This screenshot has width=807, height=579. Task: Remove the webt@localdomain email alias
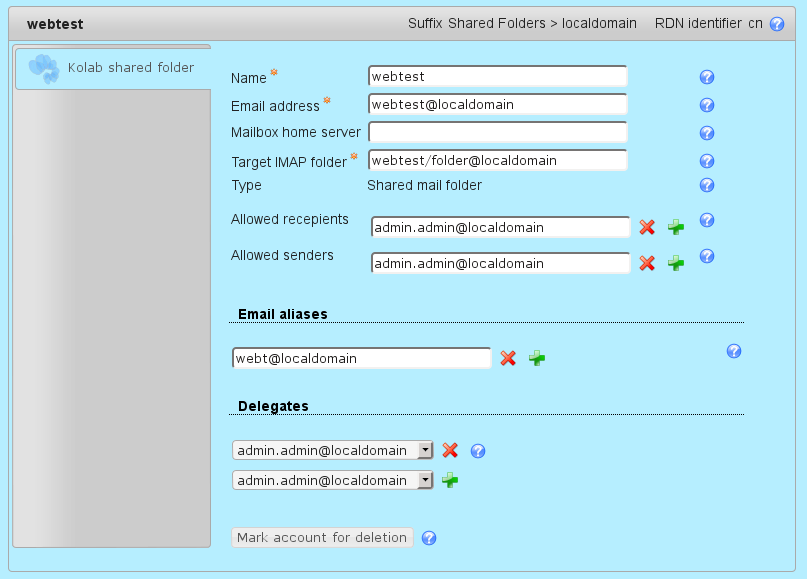click(x=508, y=358)
